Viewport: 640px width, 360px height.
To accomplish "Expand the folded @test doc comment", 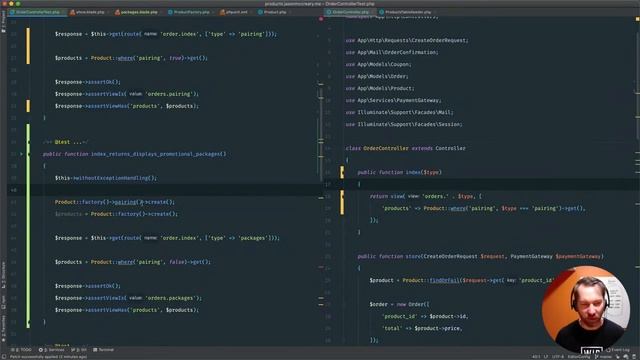I will pos(65,142).
